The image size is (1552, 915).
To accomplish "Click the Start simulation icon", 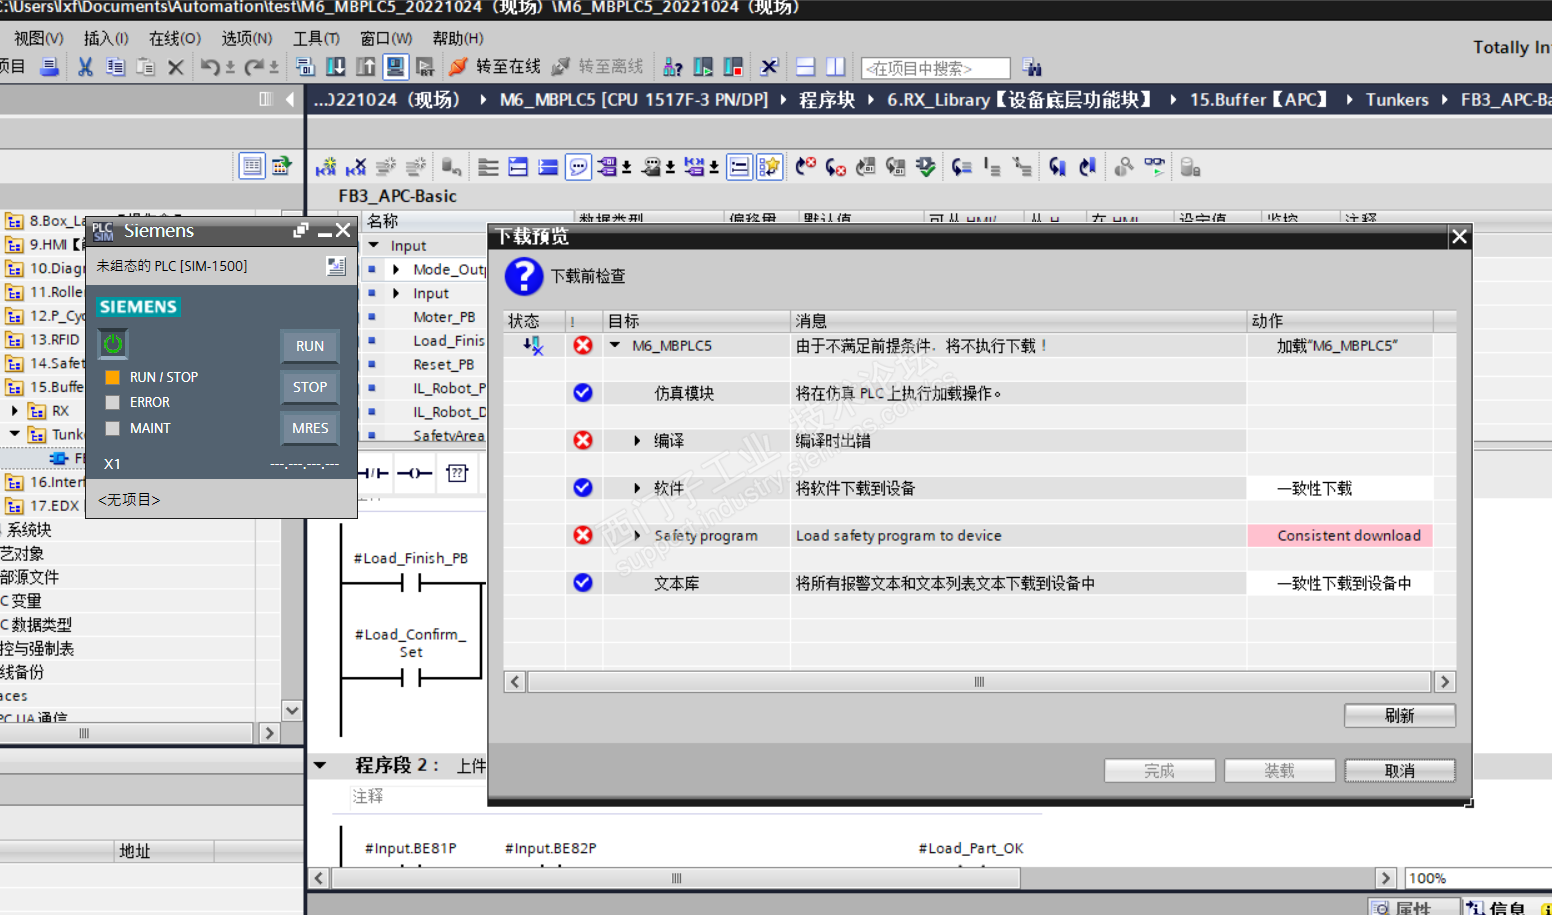I will pyautogui.click(x=396, y=67).
